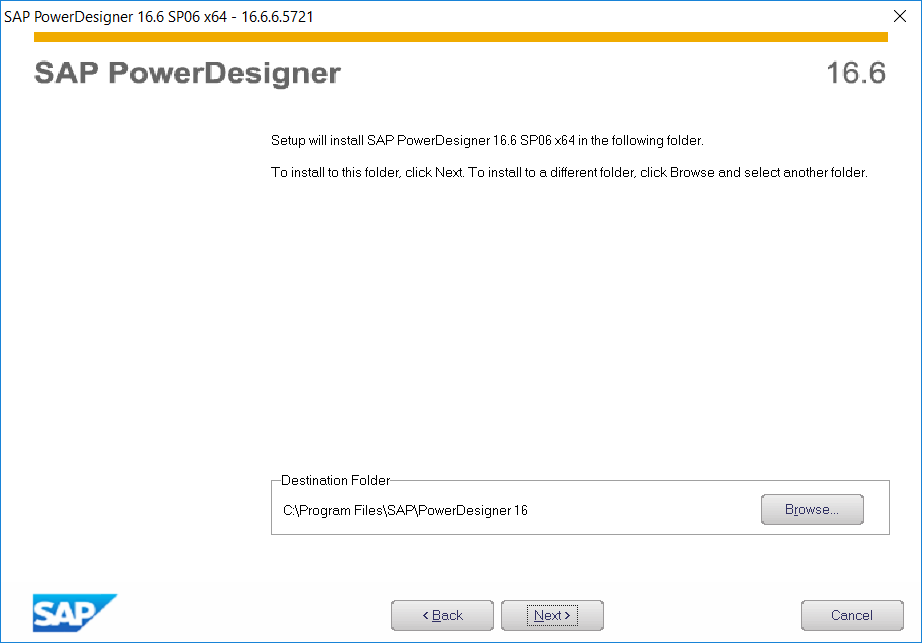
Task: Click the window title 'SAP PowerDesigner 16.6 SP06 x64 - 16.6.6.5721'
Action: point(159,17)
